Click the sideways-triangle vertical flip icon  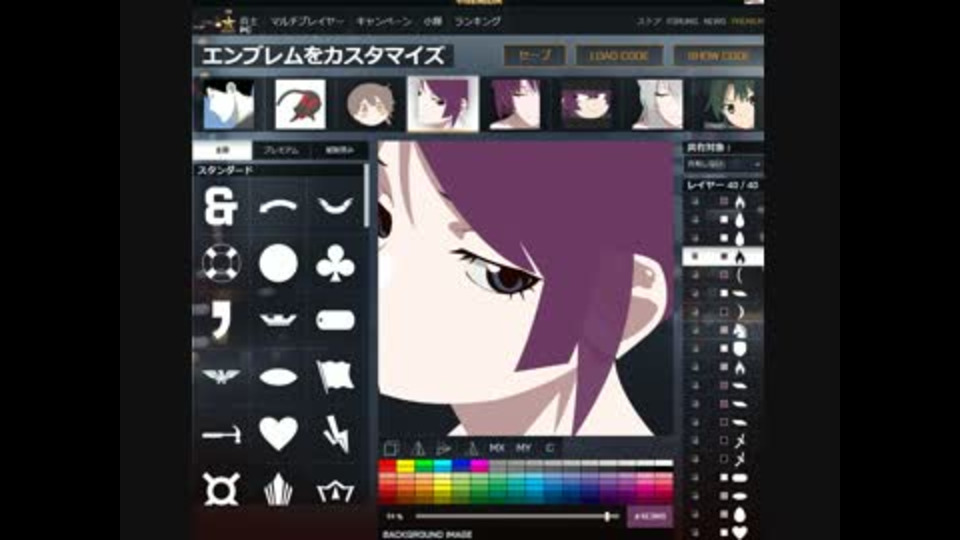[444, 448]
